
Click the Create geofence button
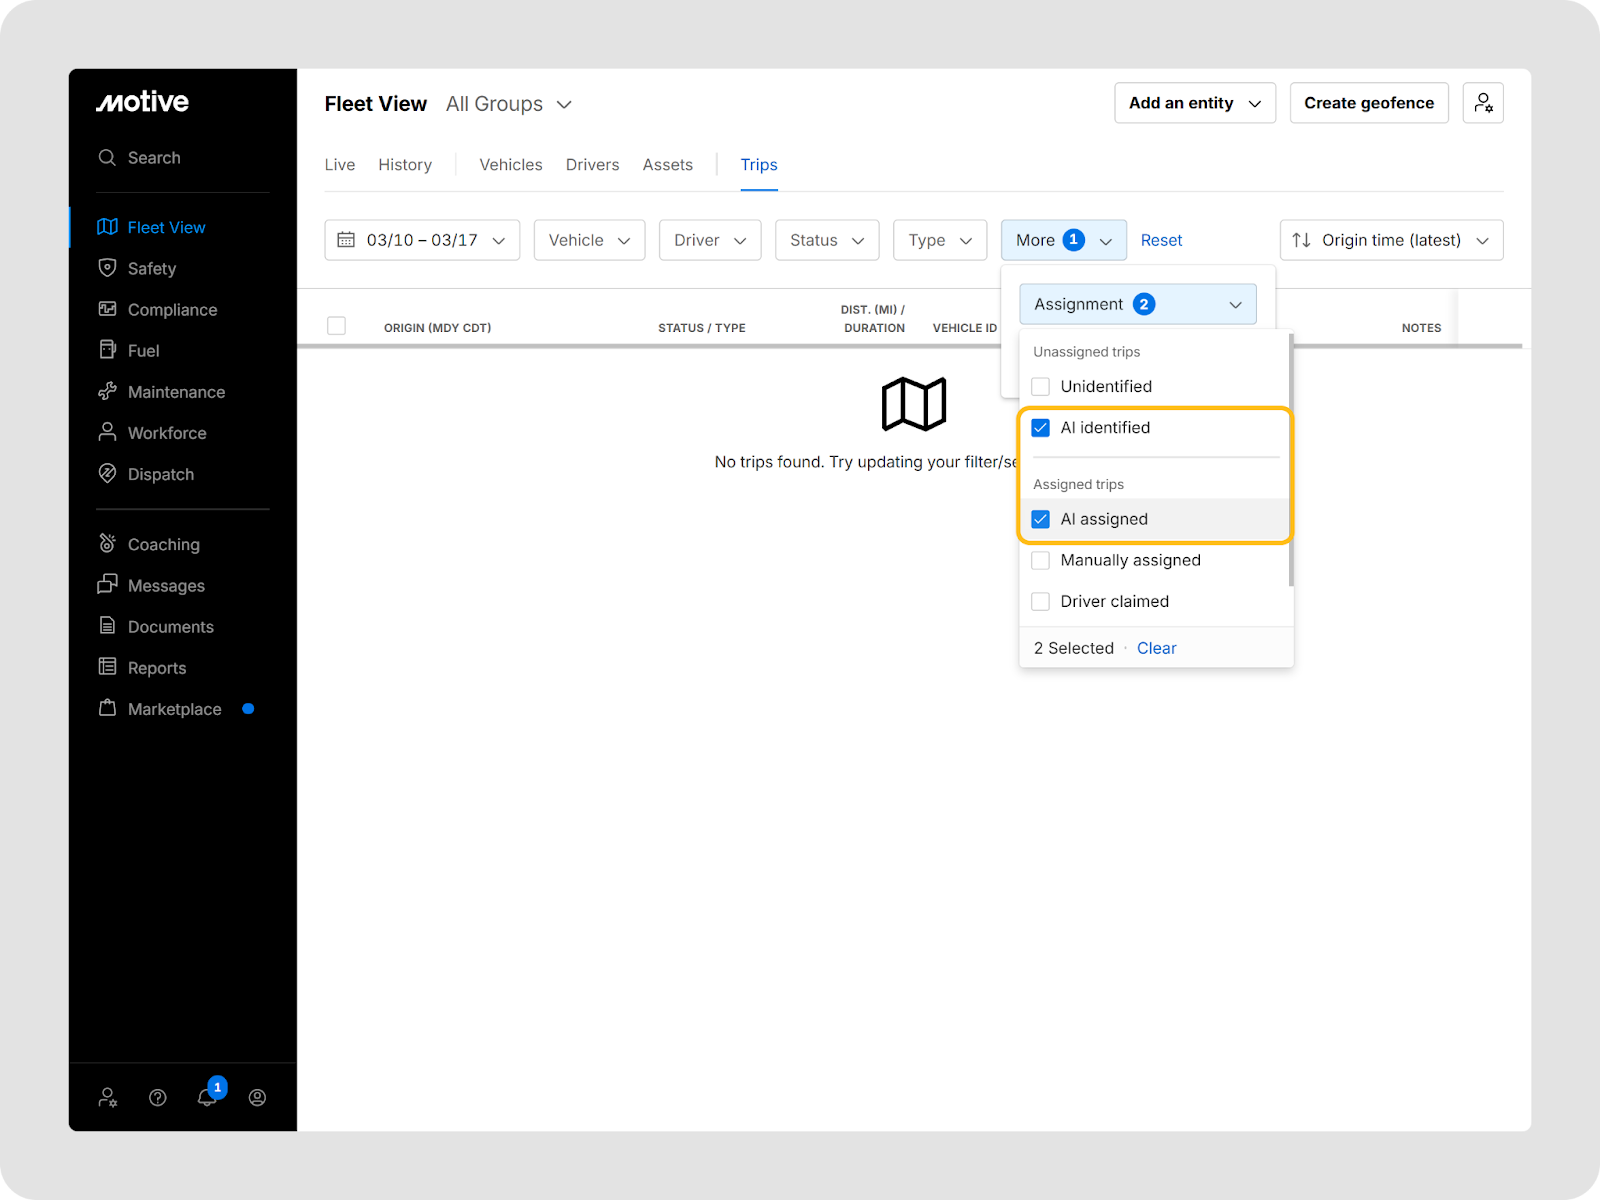point(1369,103)
